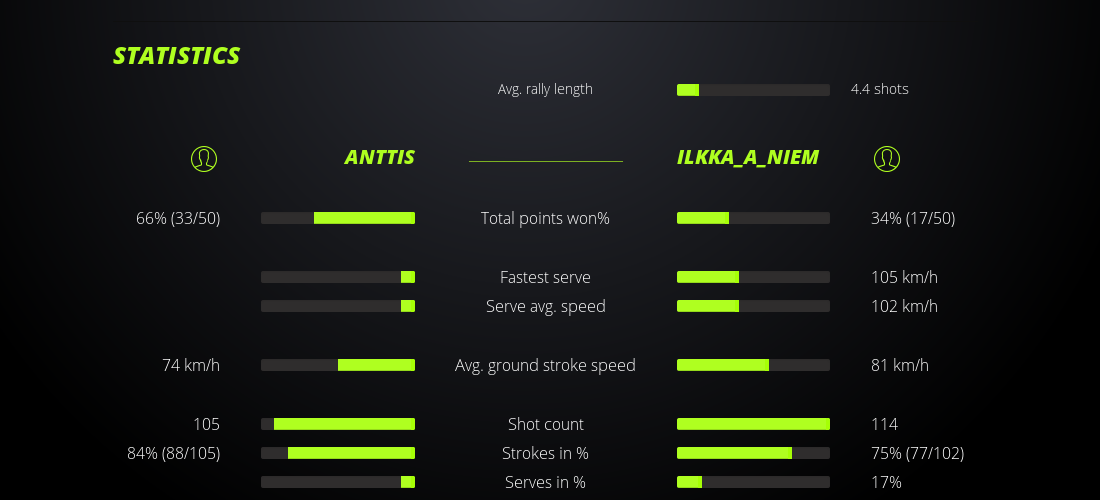The height and width of the screenshot is (500, 1100).
Task: Click the Shot count label
Action: (545, 424)
